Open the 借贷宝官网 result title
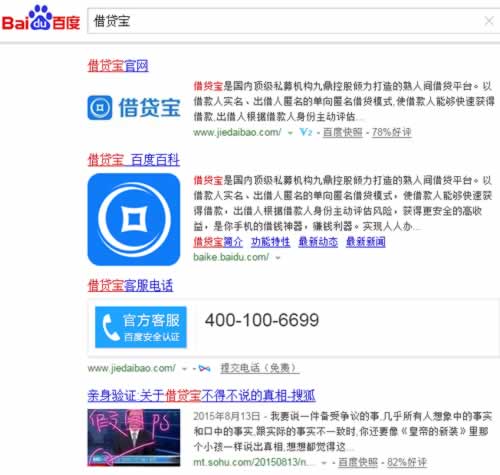 118,66
